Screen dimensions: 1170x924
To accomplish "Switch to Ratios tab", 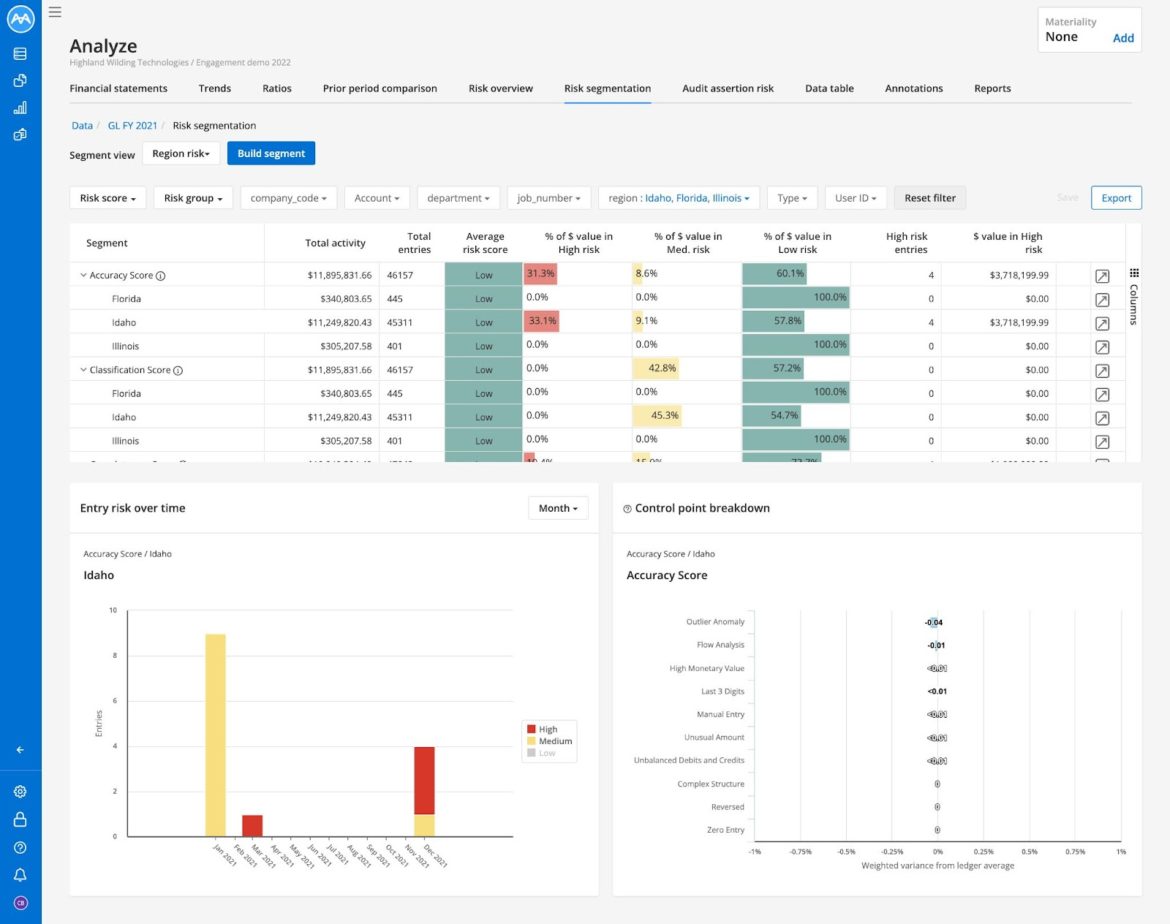I will coord(277,88).
